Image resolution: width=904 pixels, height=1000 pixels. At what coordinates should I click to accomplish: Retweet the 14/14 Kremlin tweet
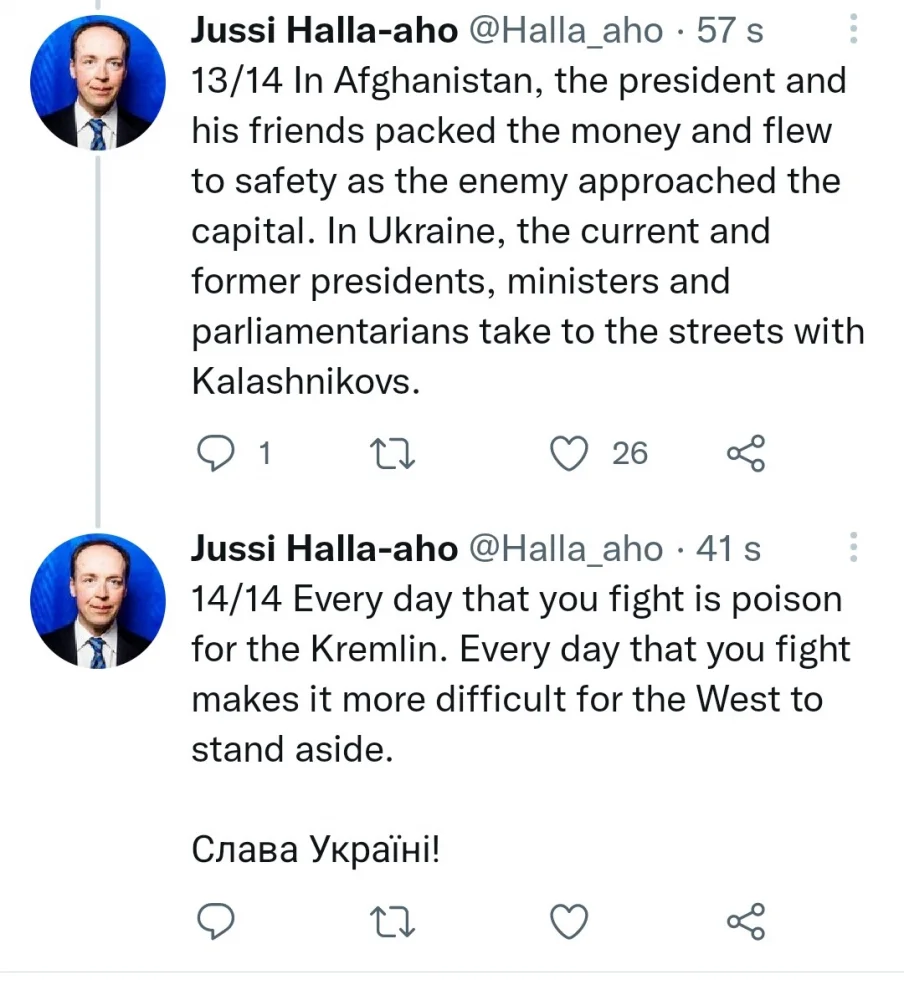coord(392,921)
